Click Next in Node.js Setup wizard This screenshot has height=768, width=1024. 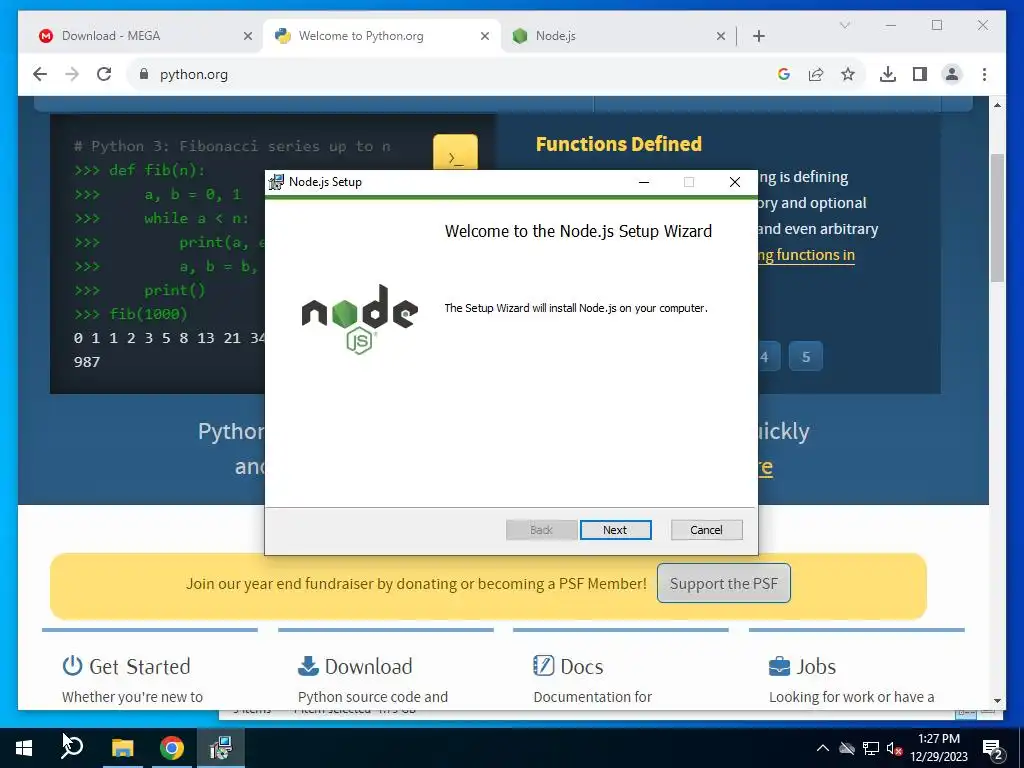615,530
